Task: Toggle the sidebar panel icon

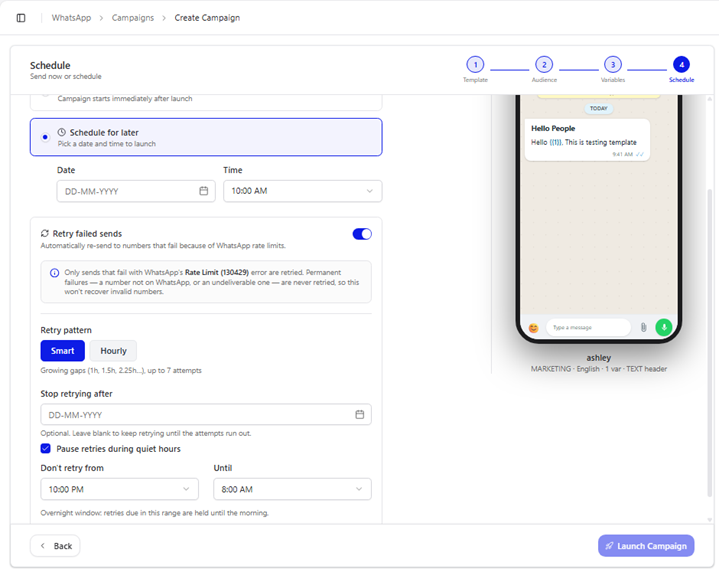Action: [21, 18]
